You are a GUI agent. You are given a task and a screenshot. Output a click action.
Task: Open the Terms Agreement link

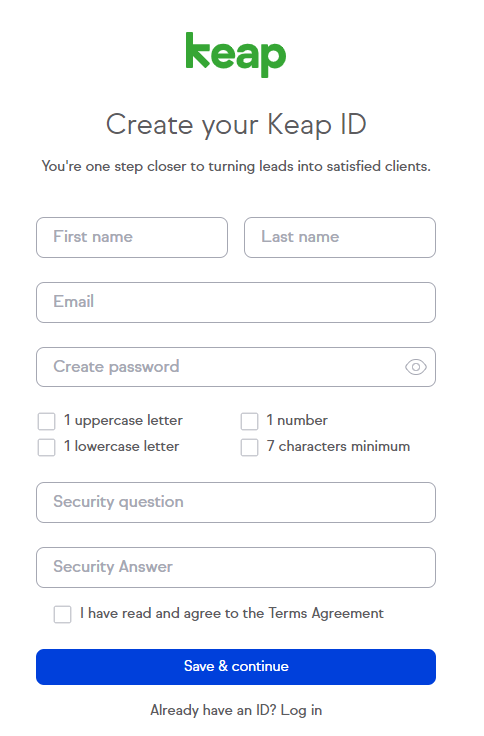326,613
